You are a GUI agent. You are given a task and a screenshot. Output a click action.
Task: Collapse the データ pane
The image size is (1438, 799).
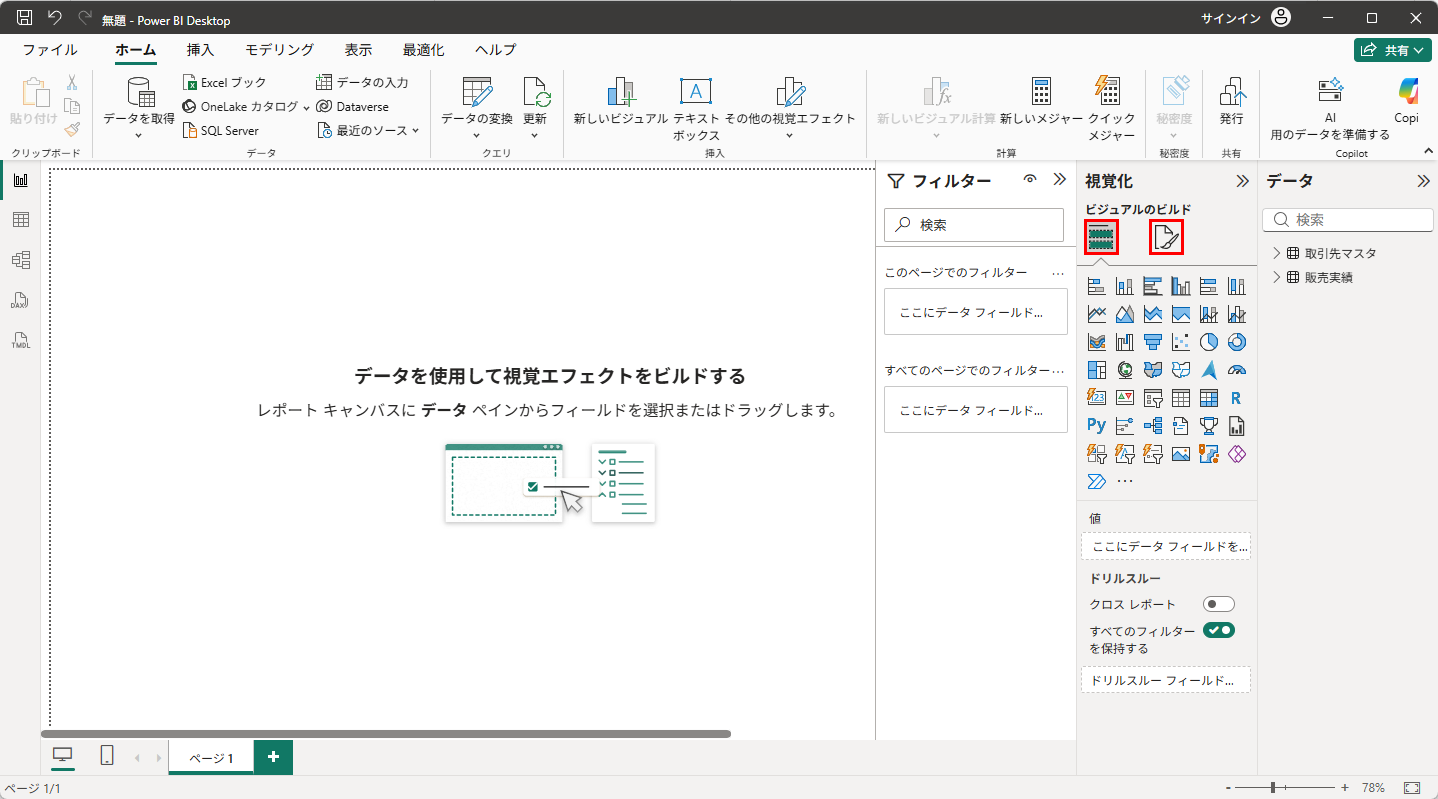click(1423, 181)
